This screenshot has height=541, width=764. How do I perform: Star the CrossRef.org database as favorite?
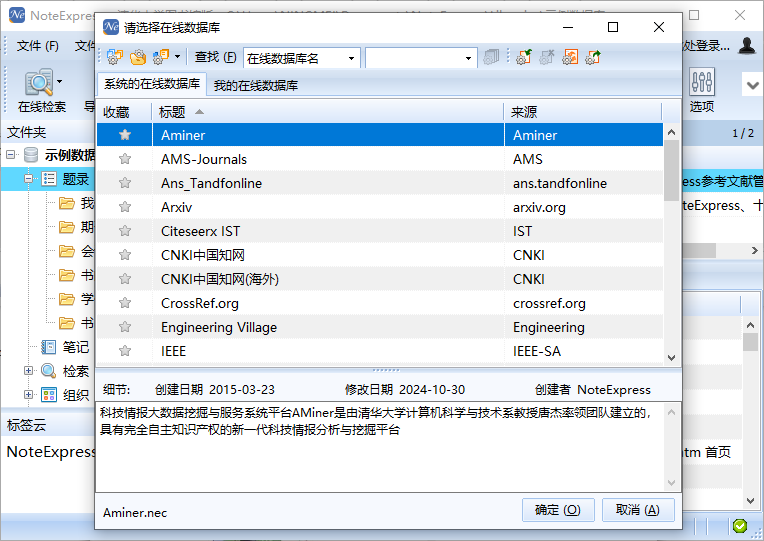pos(125,303)
